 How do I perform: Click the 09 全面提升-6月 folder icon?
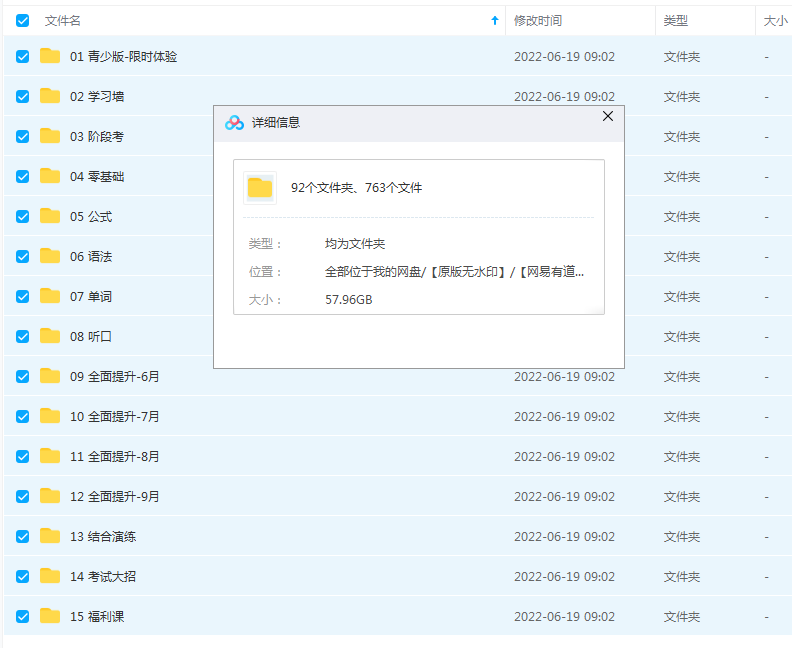[50, 375]
